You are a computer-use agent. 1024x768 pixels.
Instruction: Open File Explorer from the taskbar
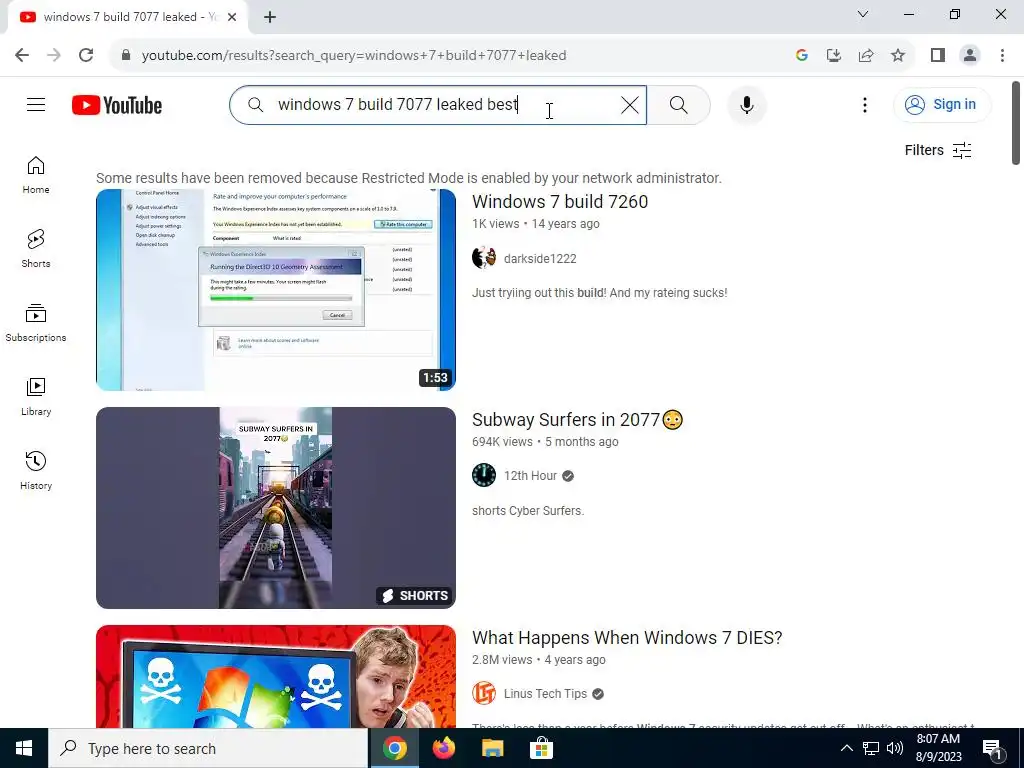[492, 748]
